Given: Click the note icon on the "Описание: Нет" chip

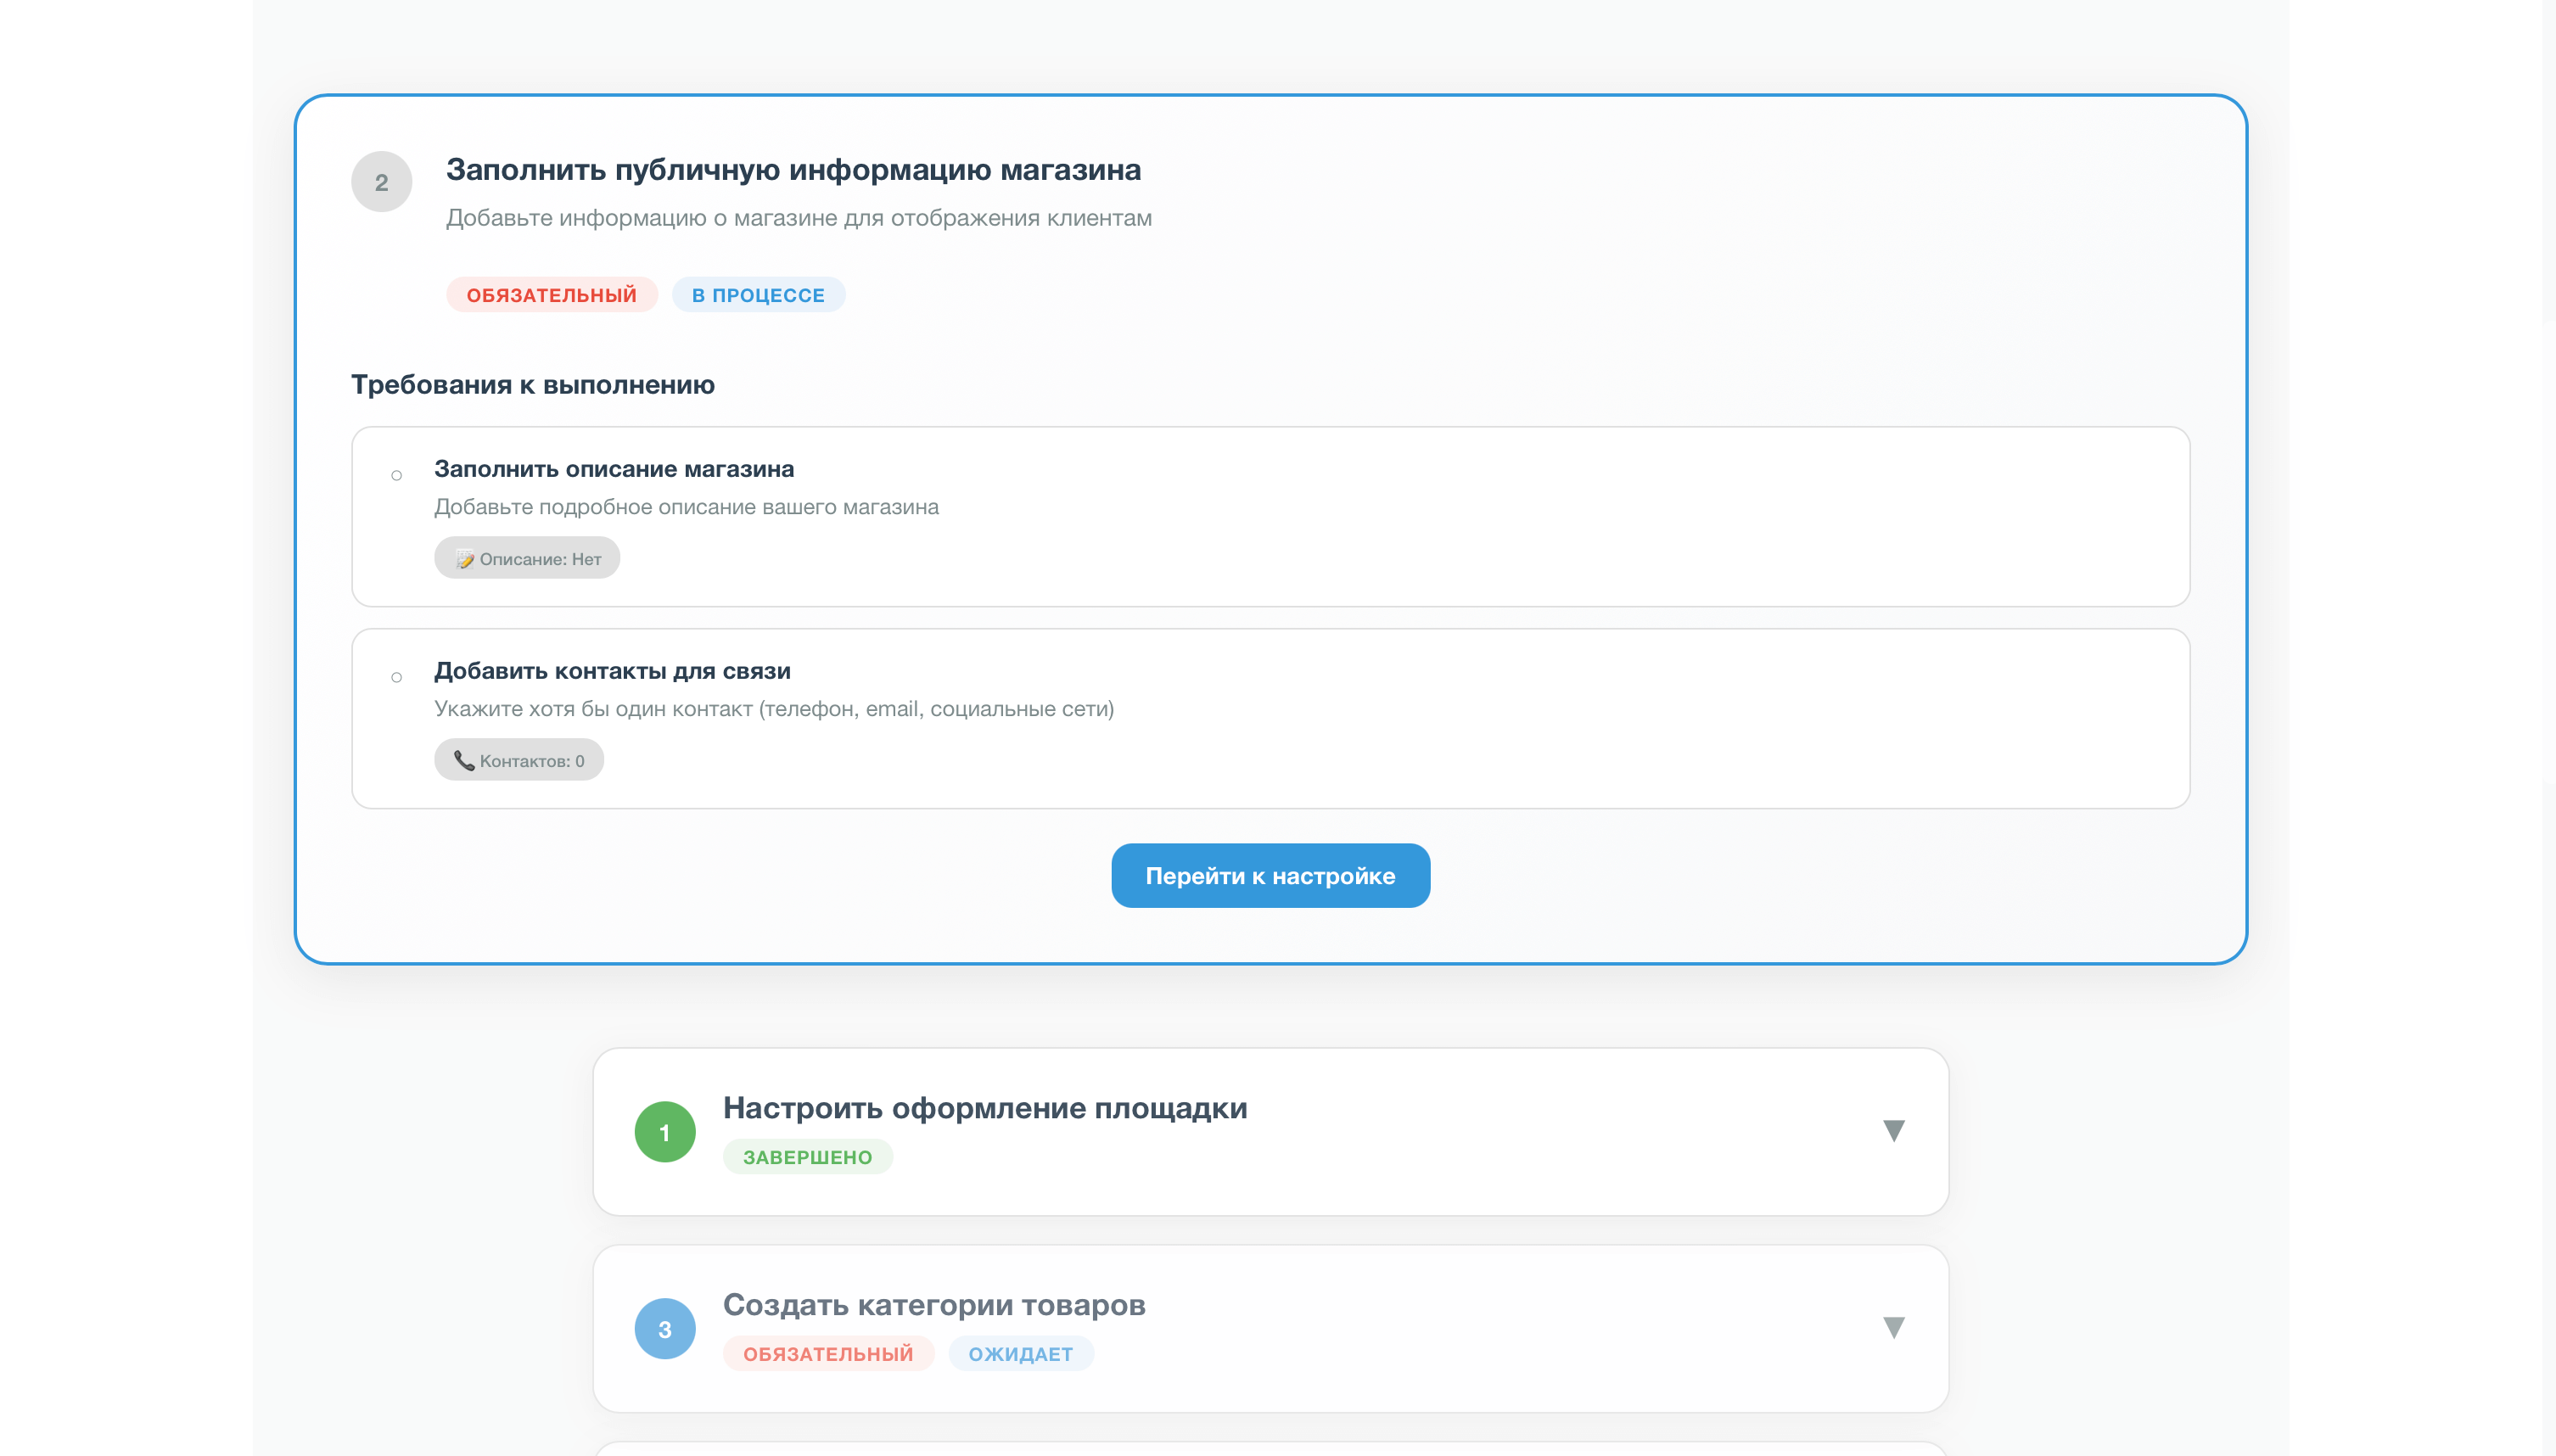Looking at the screenshot, I should [x=465, y=558].
